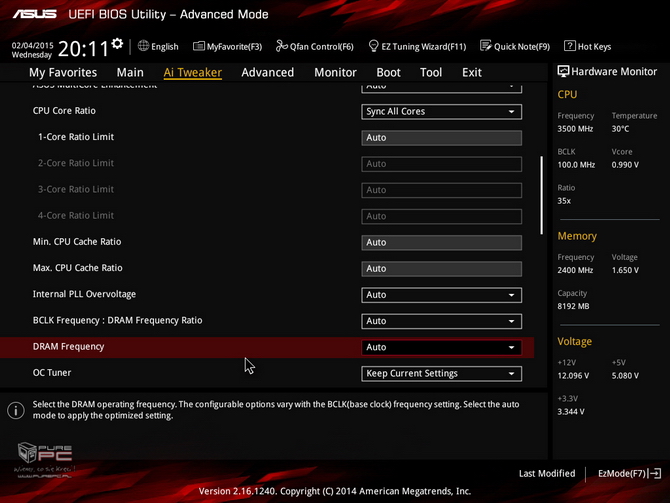Click Vcore 0.990 V value
The width and height of the screenshot is (670, 503).
[625, 165]
